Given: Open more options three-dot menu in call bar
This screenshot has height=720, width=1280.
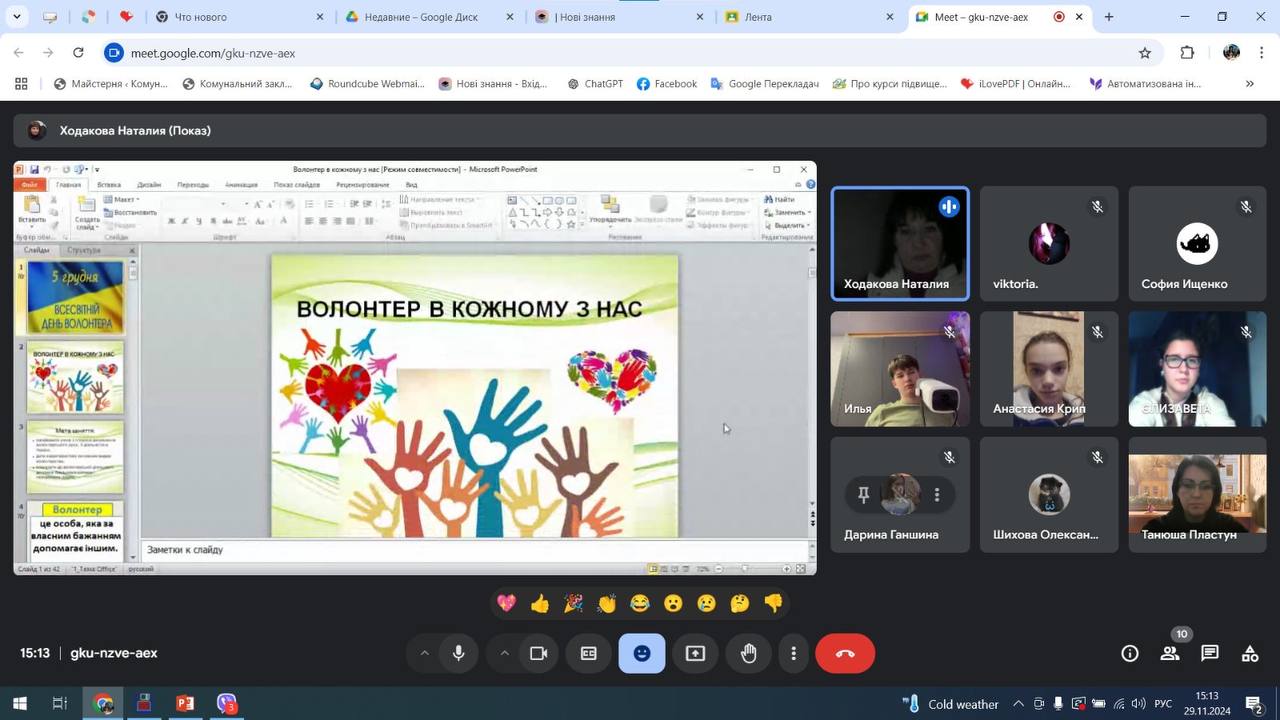Looking at the screenshot, I should (794, 653).
